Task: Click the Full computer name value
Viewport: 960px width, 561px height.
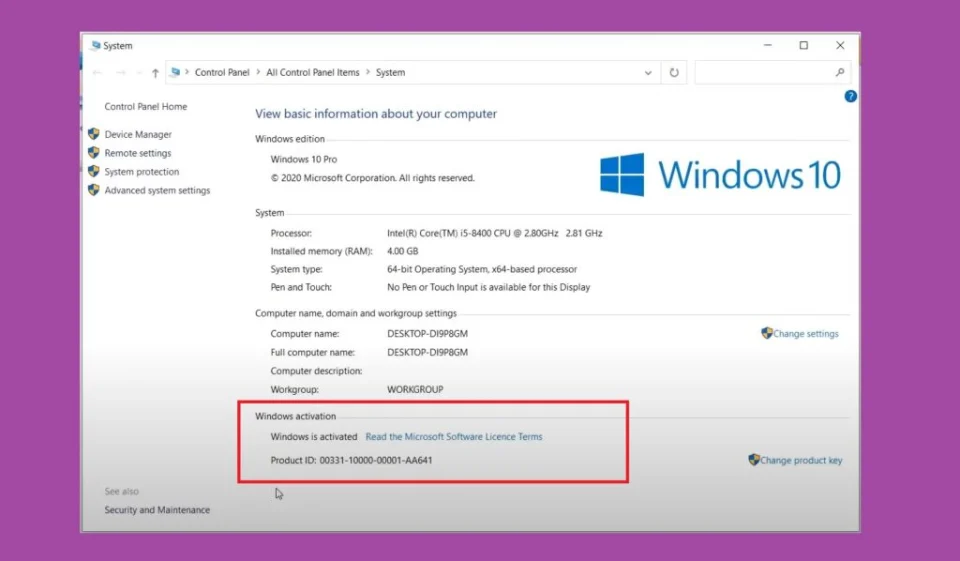Action: pos(427,352)
